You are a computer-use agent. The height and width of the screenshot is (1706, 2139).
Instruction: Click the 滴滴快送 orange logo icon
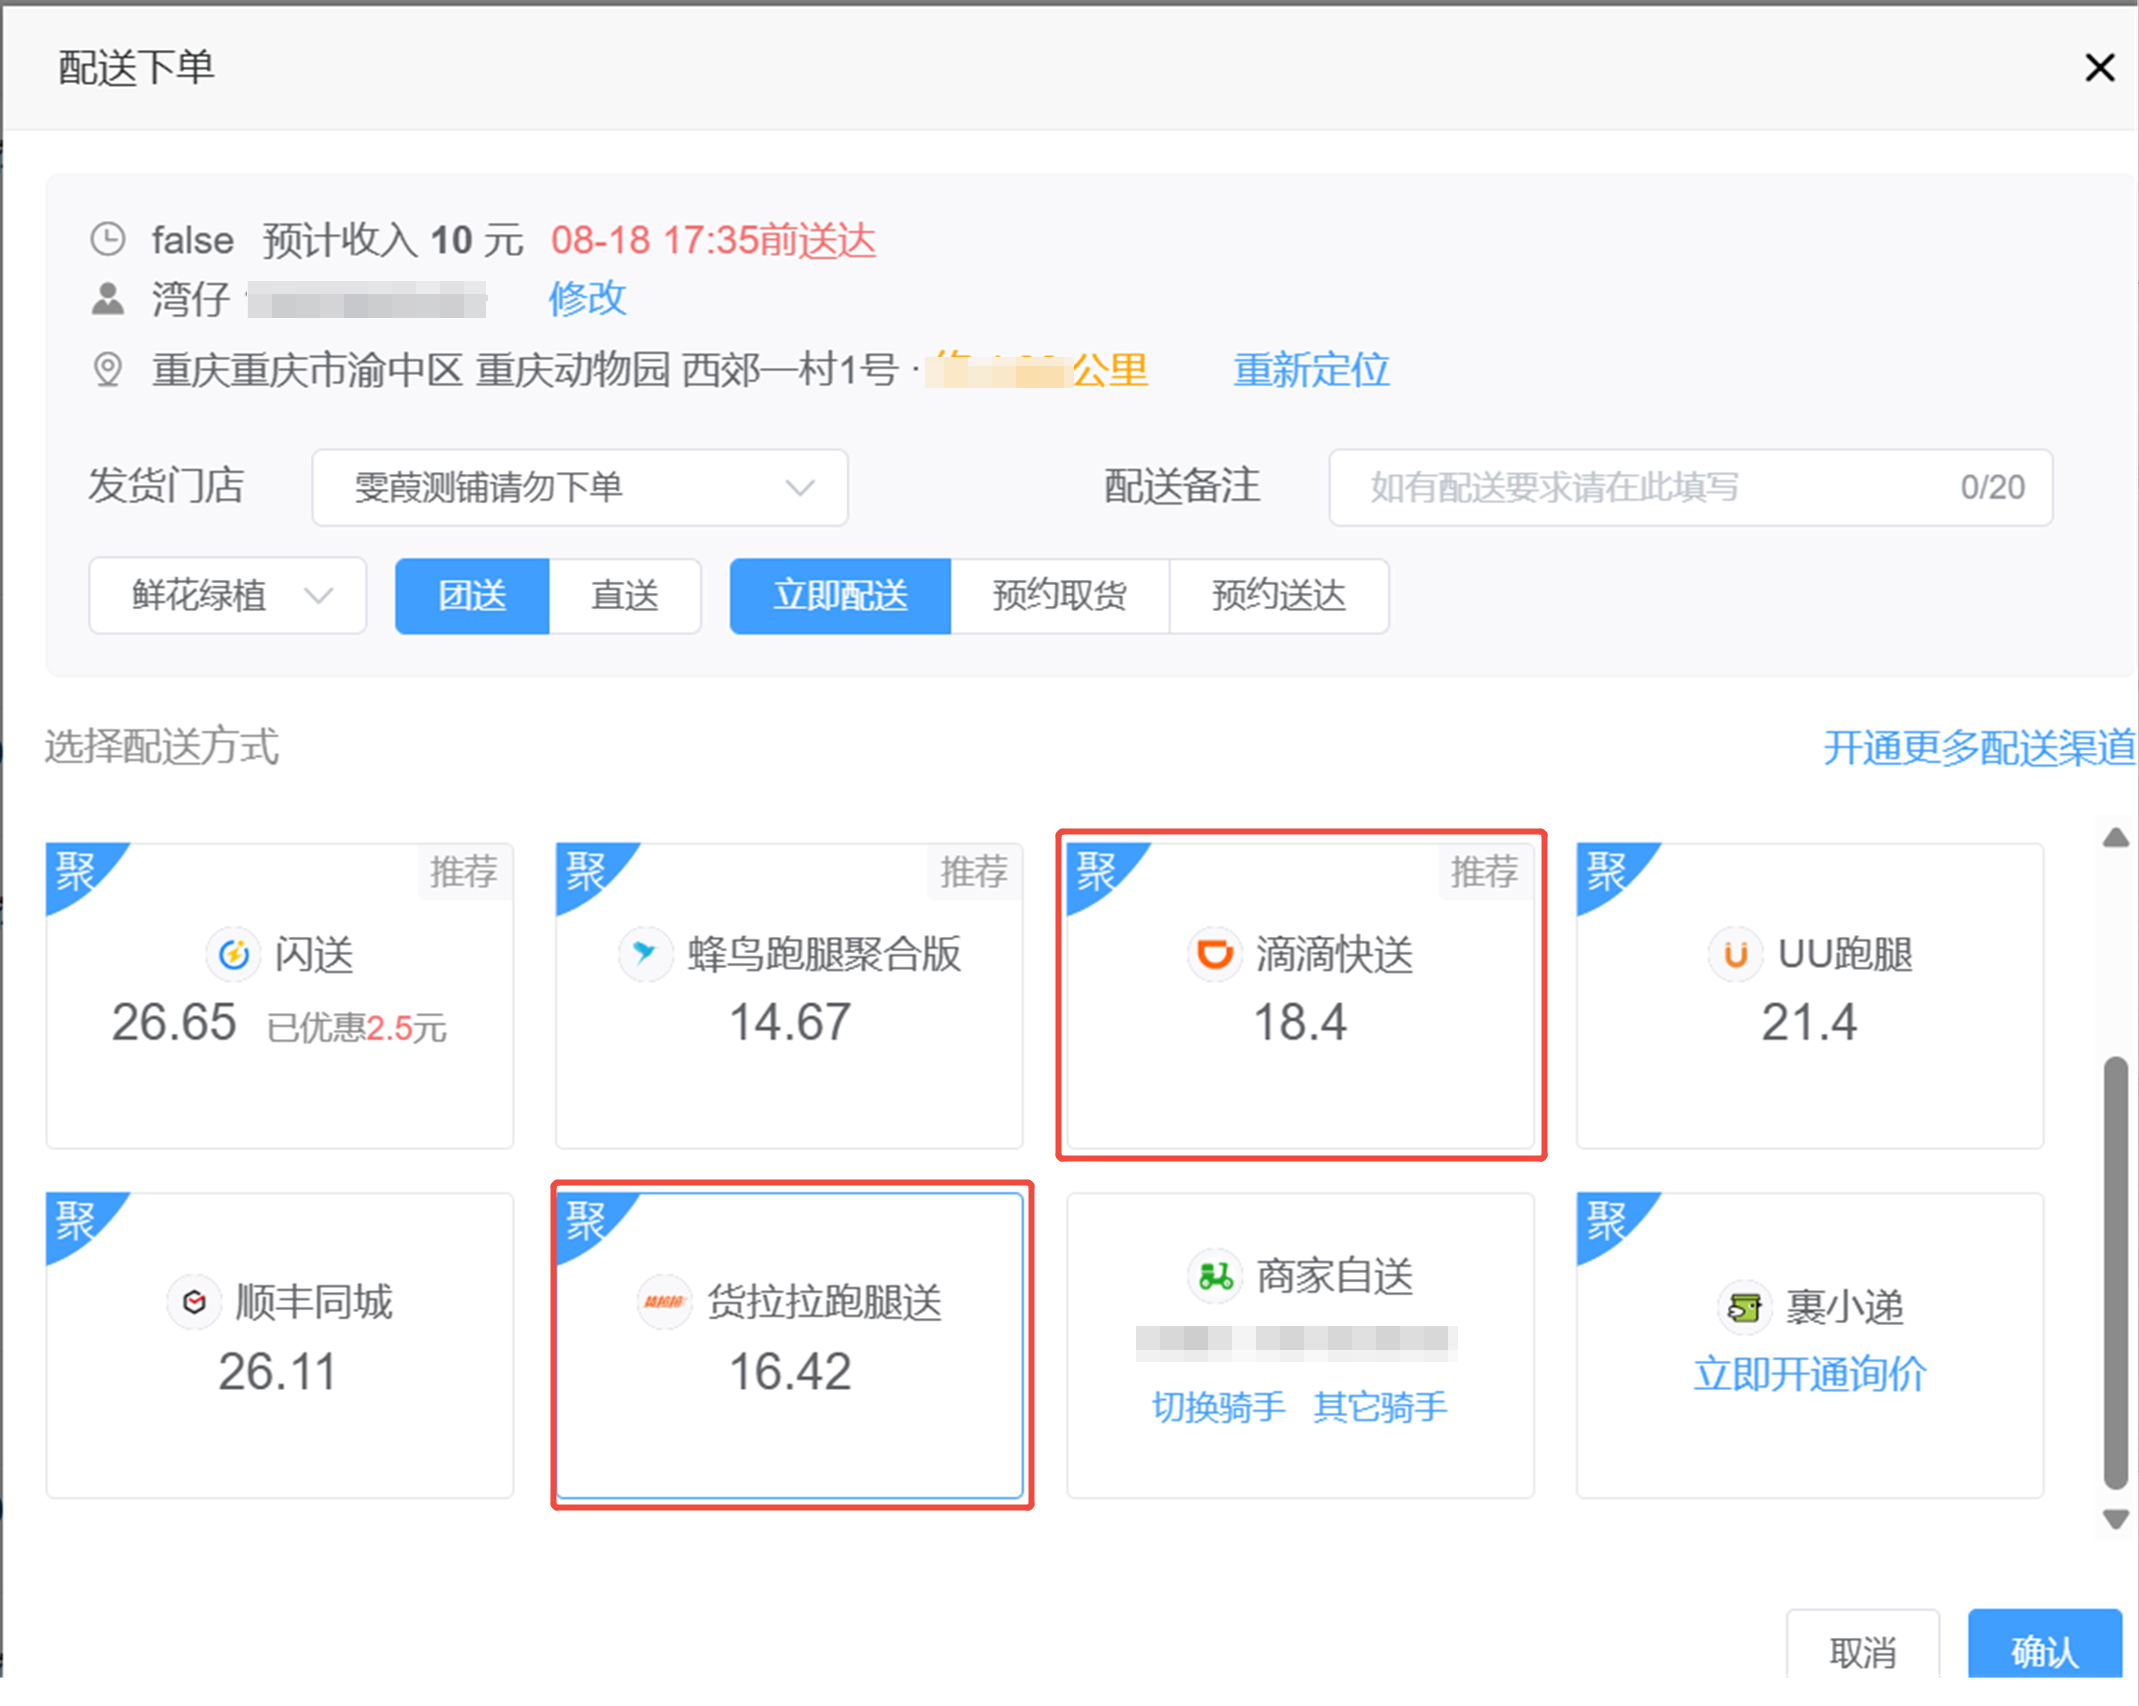[x=1214, y=954]
